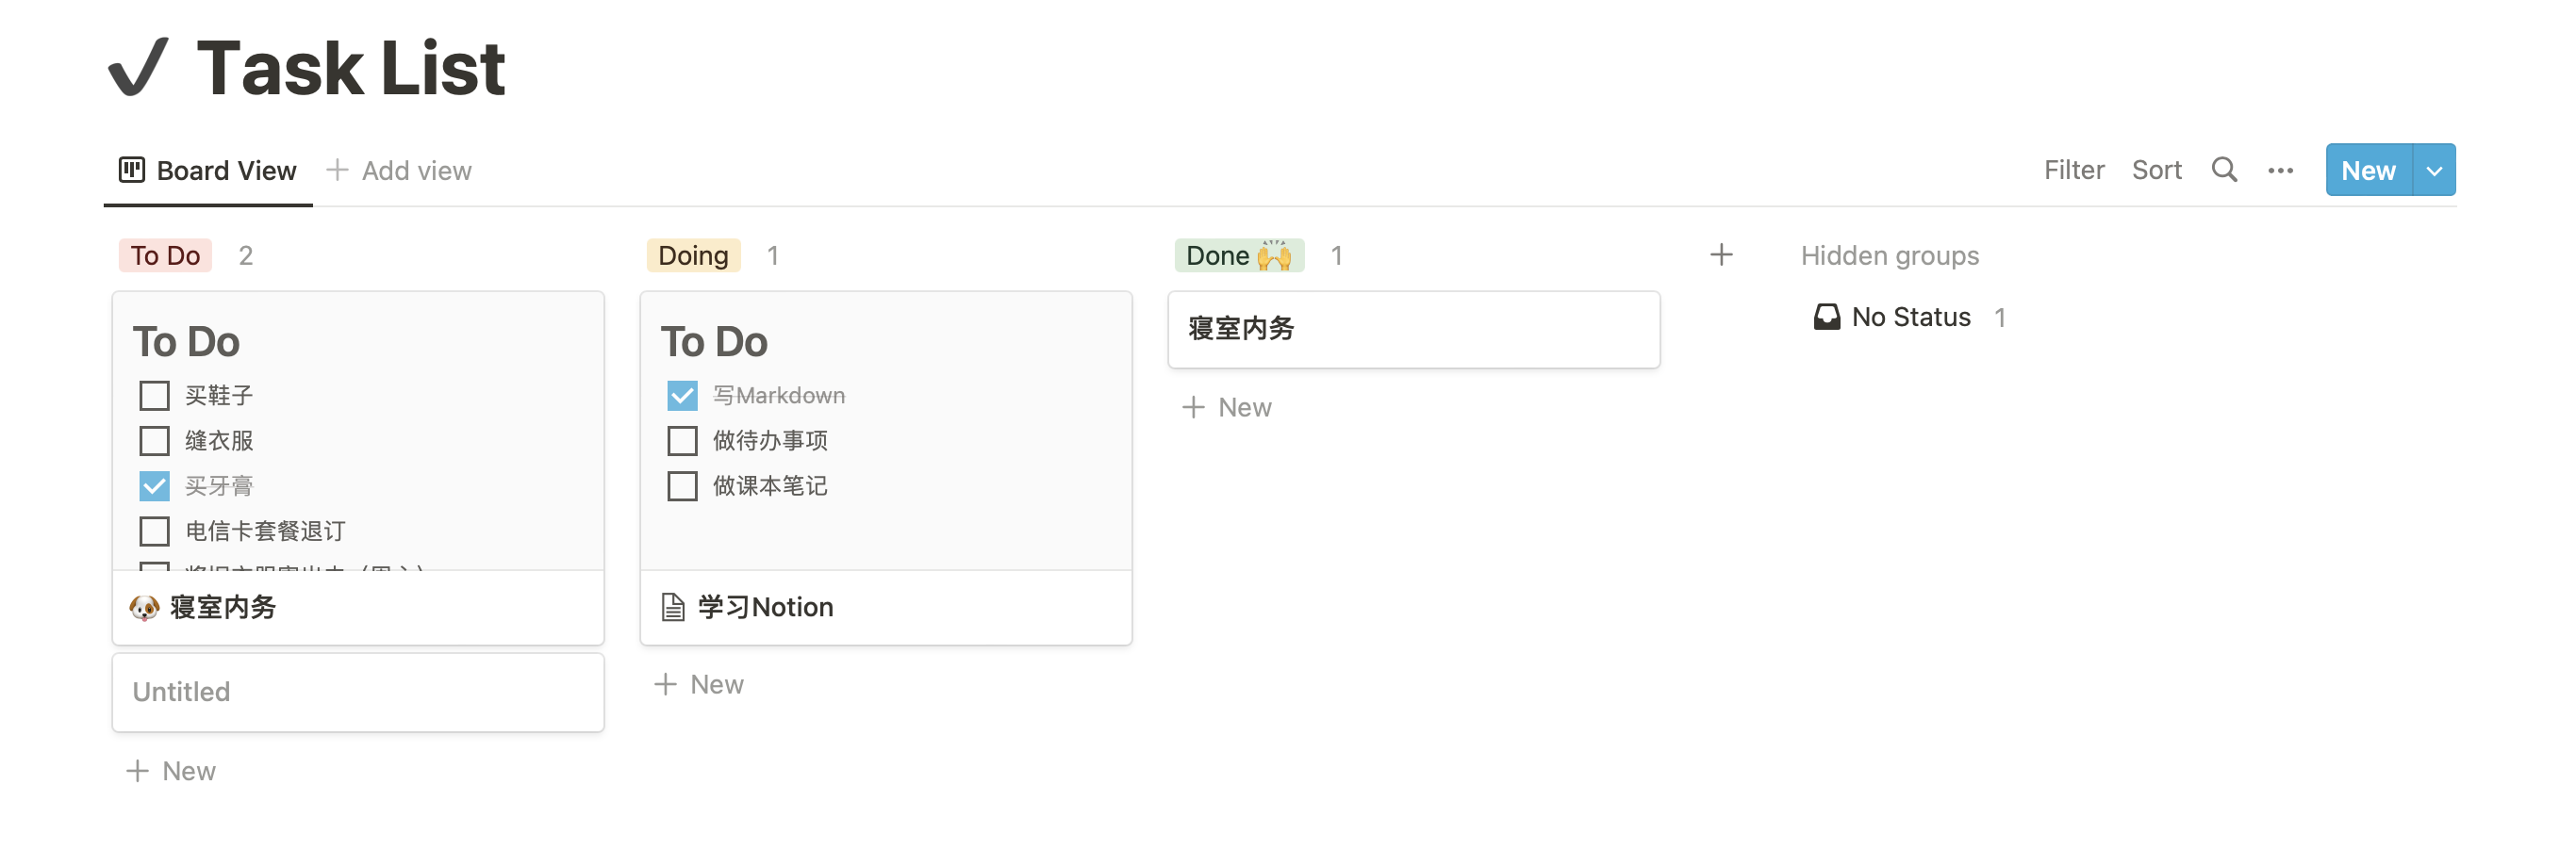Click + New under the Done column
Image resolution: width=2576 pixels, height=850 pixels.
(x=1227, y=407)
